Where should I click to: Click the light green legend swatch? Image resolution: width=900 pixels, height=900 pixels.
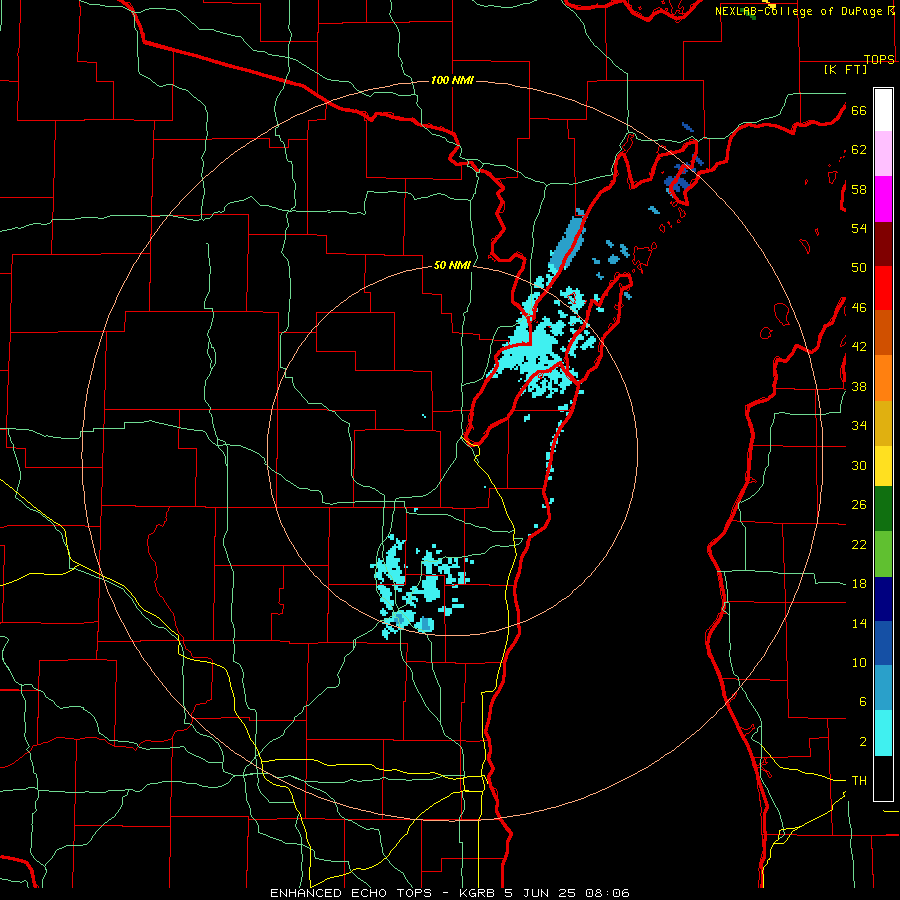883,554
